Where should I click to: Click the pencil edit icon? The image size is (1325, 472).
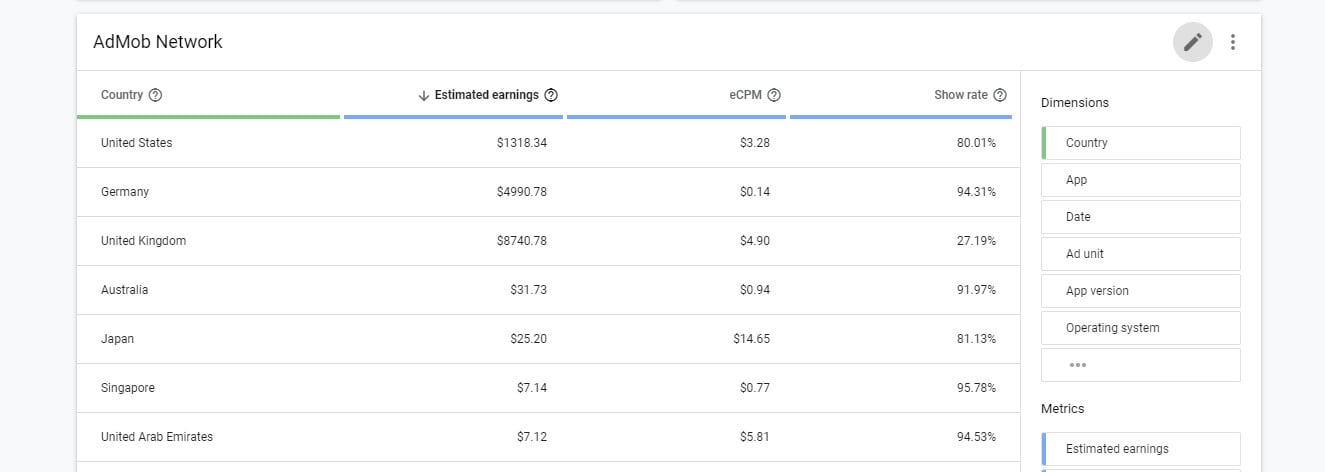point(1192,42)
